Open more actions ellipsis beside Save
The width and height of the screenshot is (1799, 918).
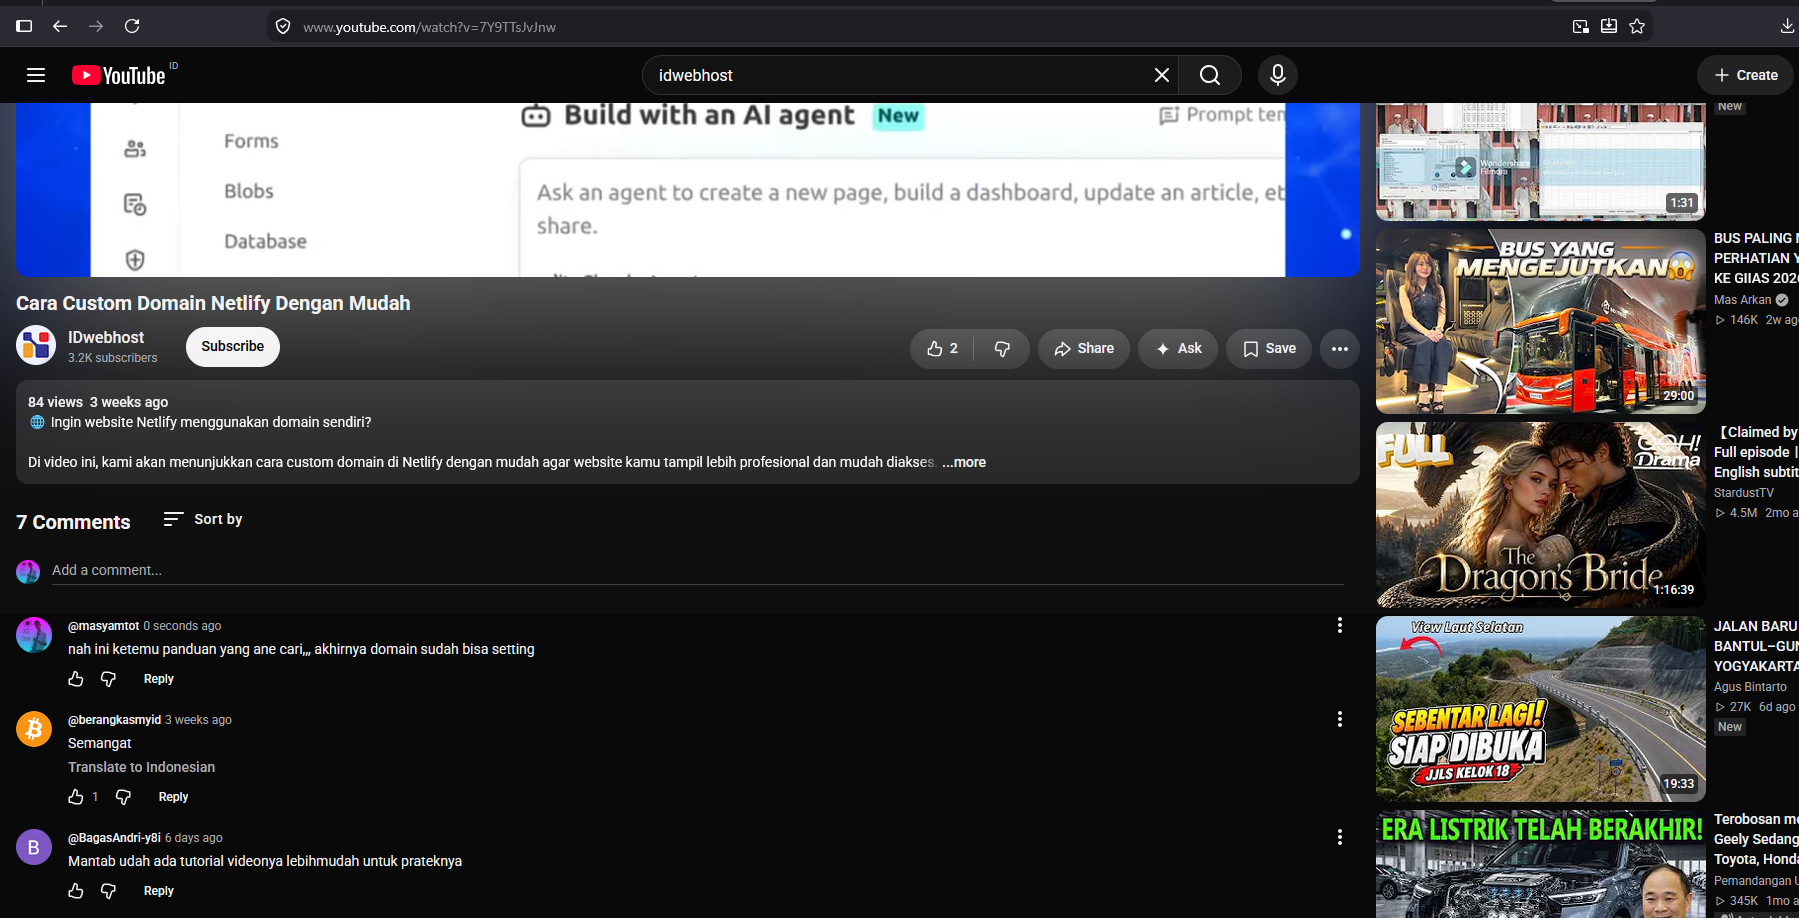(x=1340, y=349)
